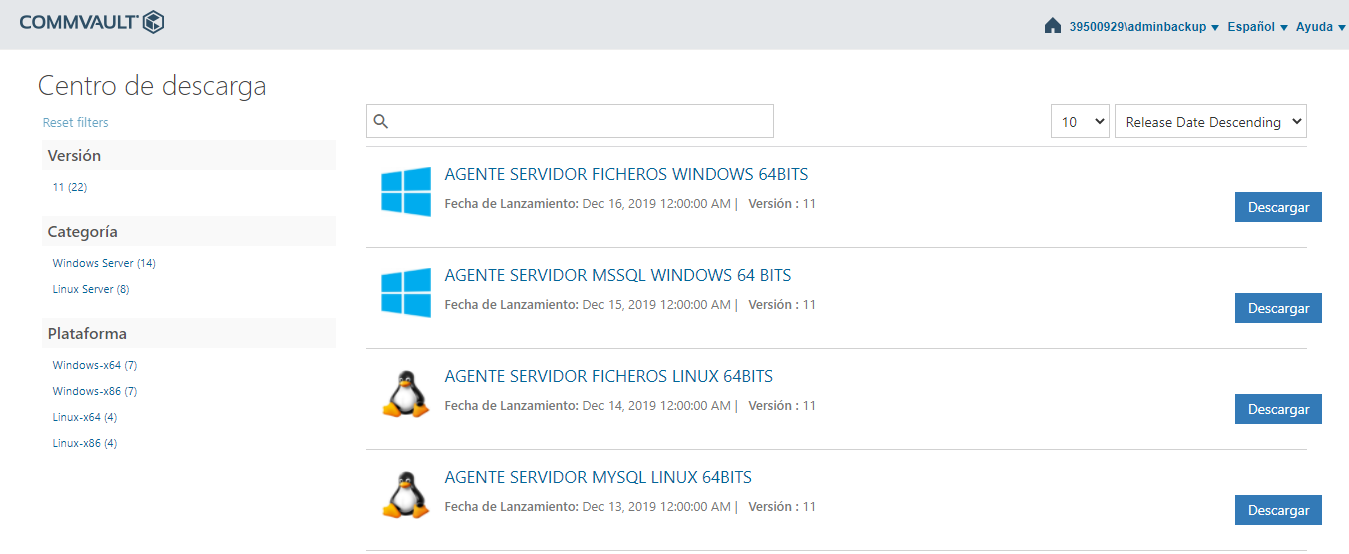The width and height of the screenshot is (1349, 554).
Task: Open the adminbackup user menu
Action: (x=1144, y=27)
